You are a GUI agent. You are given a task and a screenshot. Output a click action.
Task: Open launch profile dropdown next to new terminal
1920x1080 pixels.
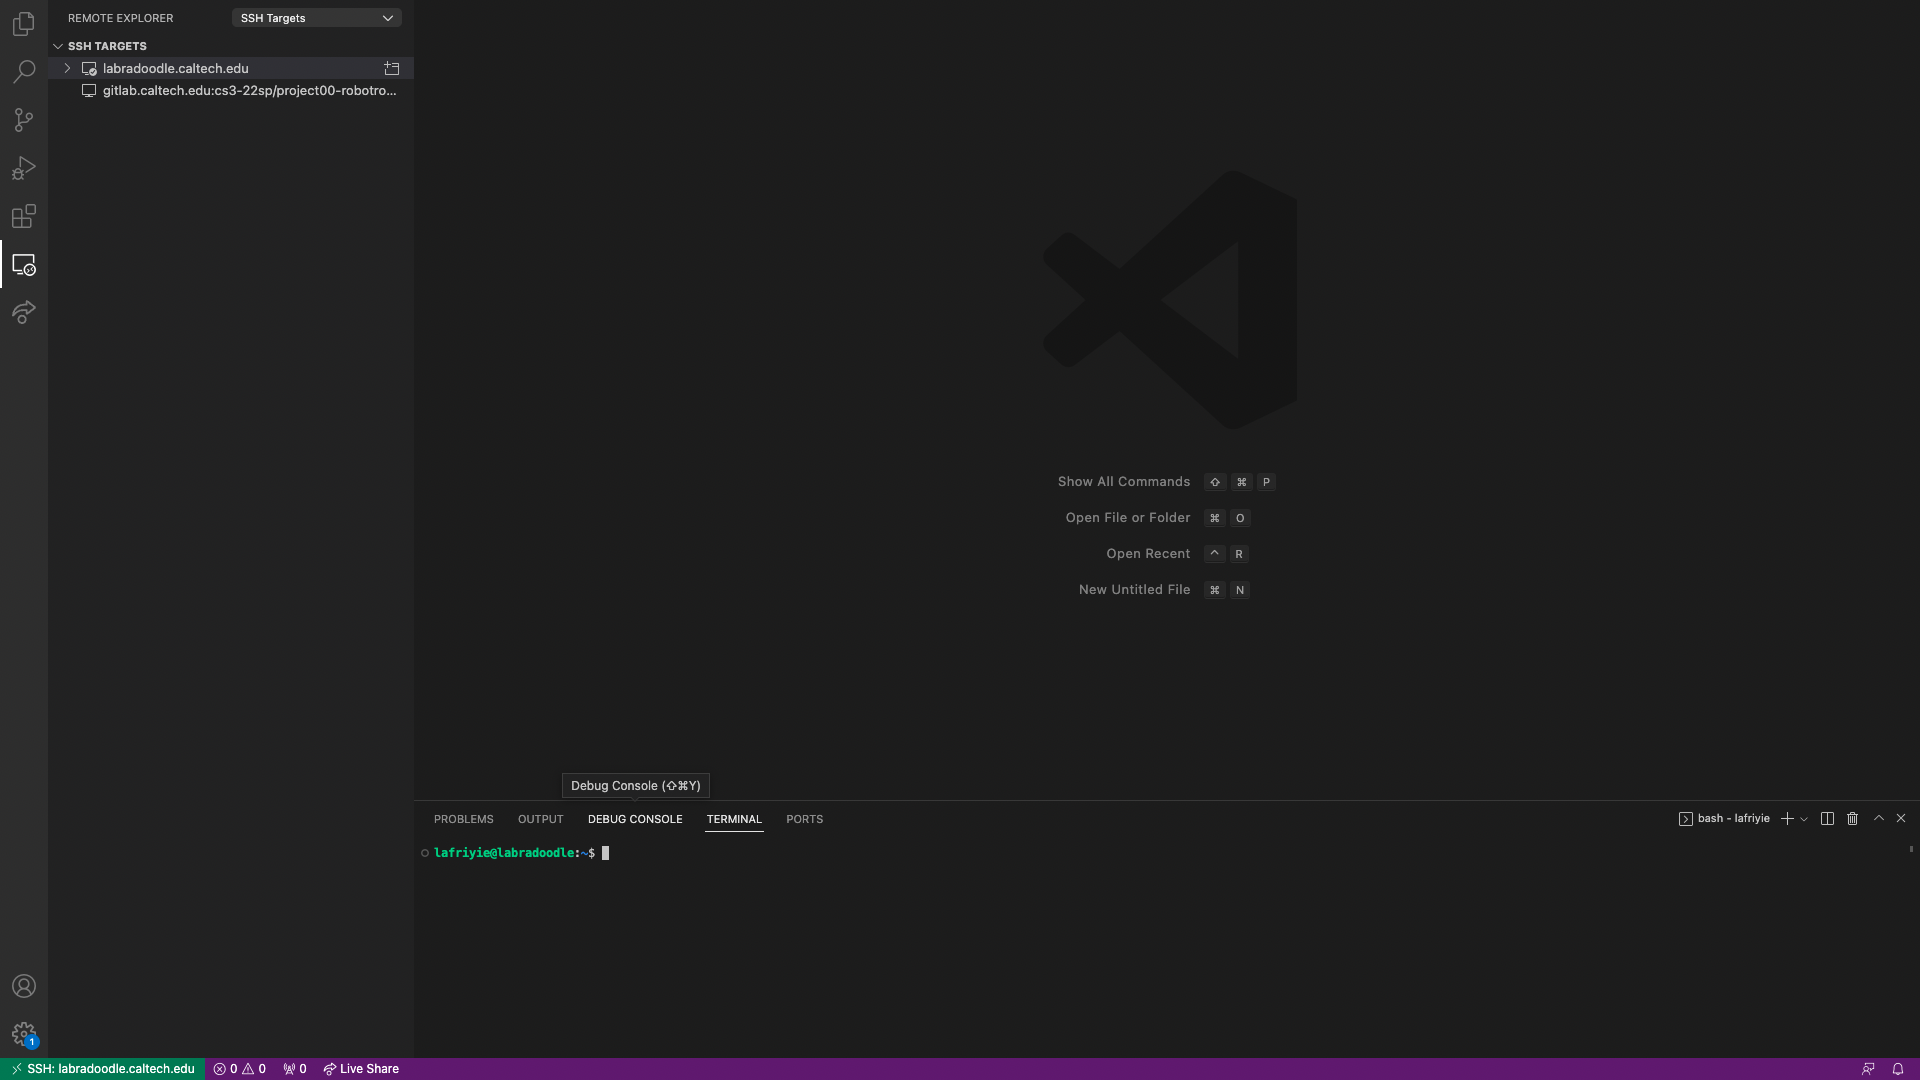tap(1804, 819)
